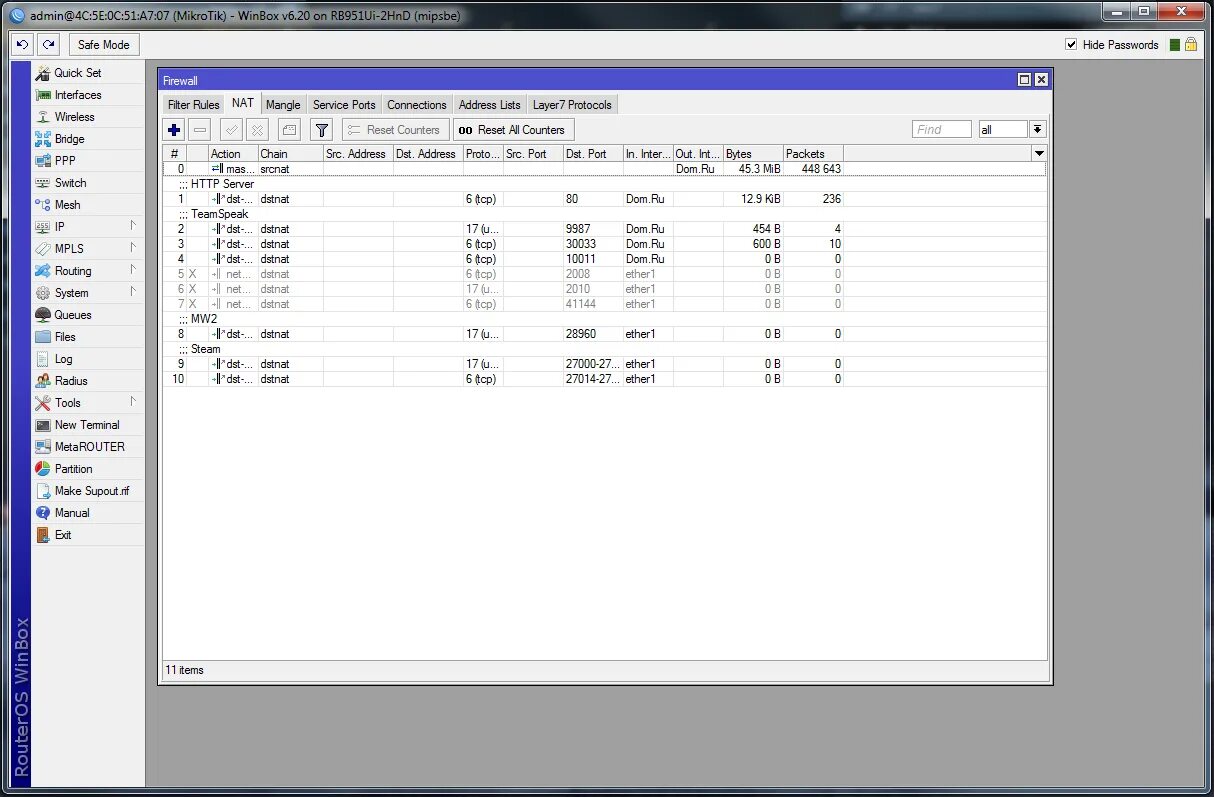This screenshot has width=1214, height=797.
Task: Sort by the Dst. Port column header
Action: click(593, 153)
